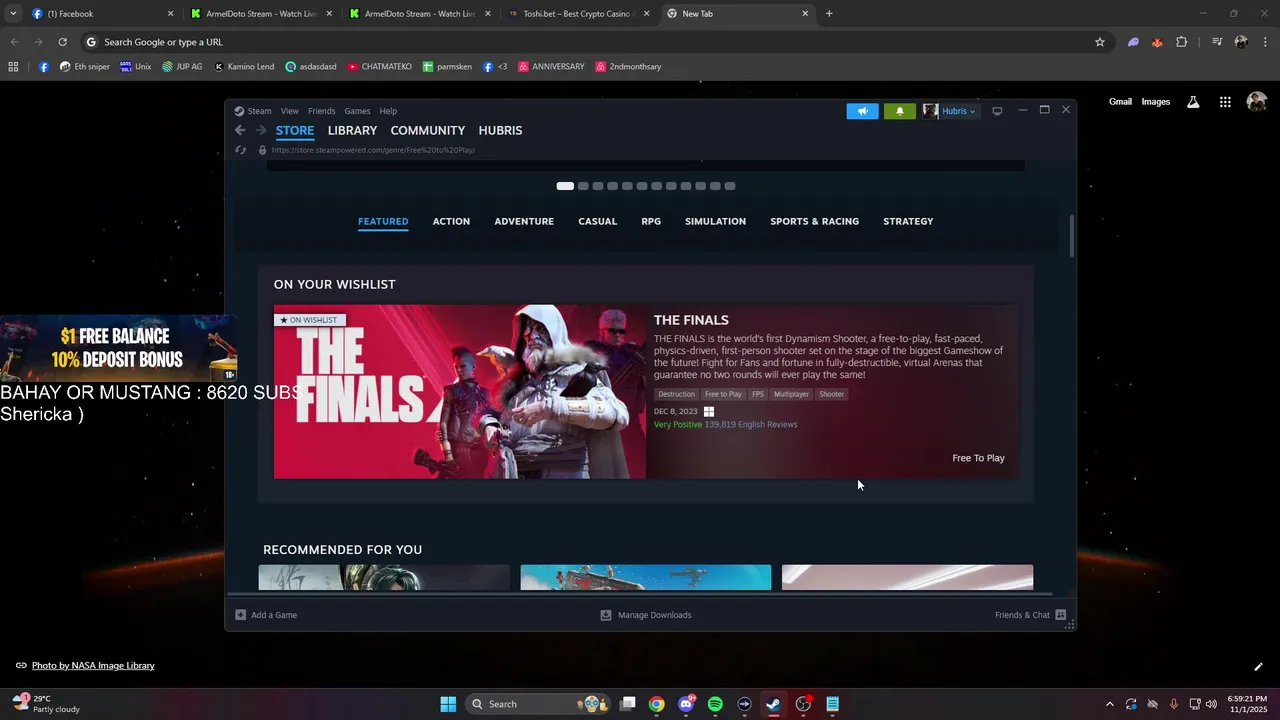Screen dimensions: 1280x720
Task: Select the STRATEGY genre tab
Action: (x=908, y=221)
